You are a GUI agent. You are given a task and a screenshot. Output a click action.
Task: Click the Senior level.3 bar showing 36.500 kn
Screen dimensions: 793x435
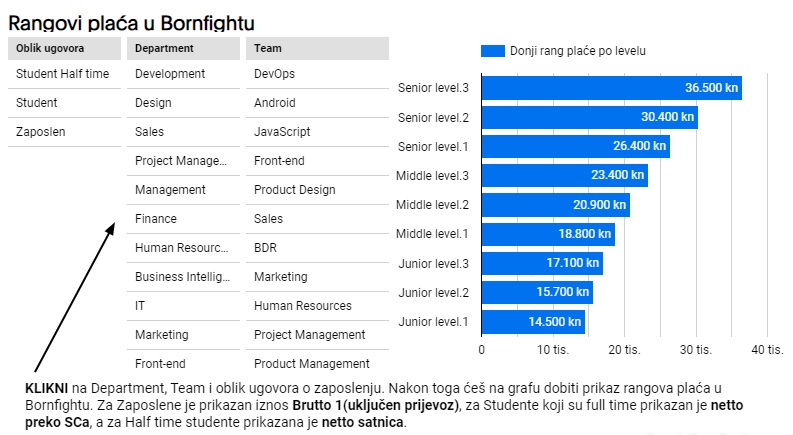pyautogui.click(x=611, y=88)
